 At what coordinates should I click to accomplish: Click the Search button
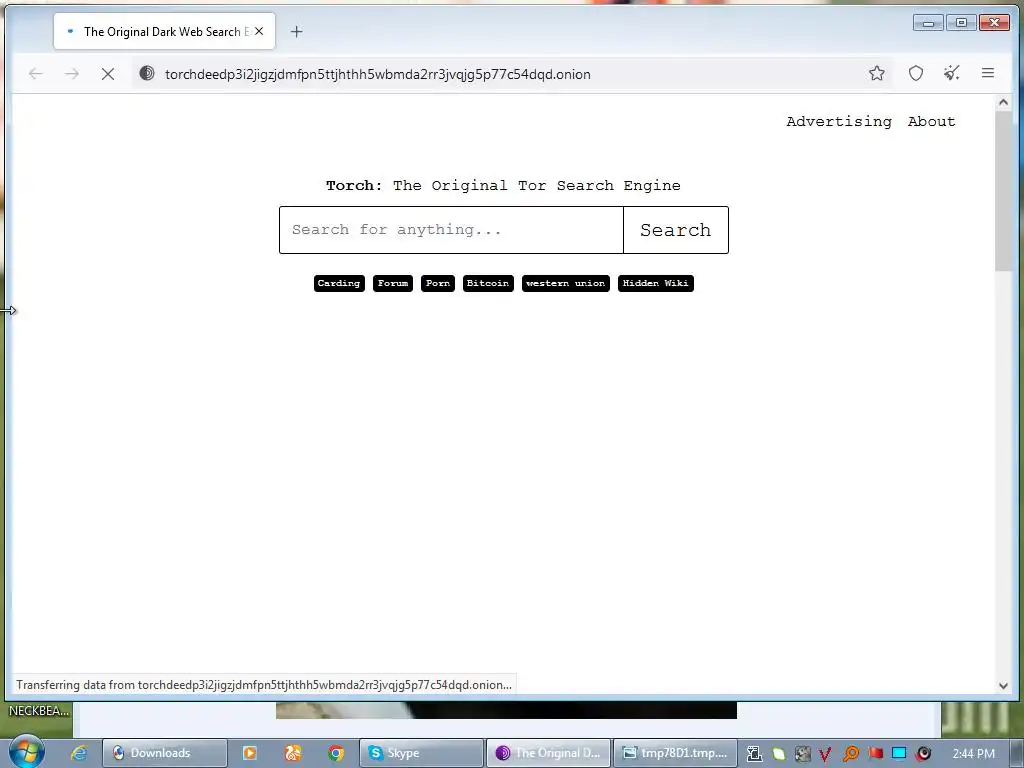click(676, 230)
